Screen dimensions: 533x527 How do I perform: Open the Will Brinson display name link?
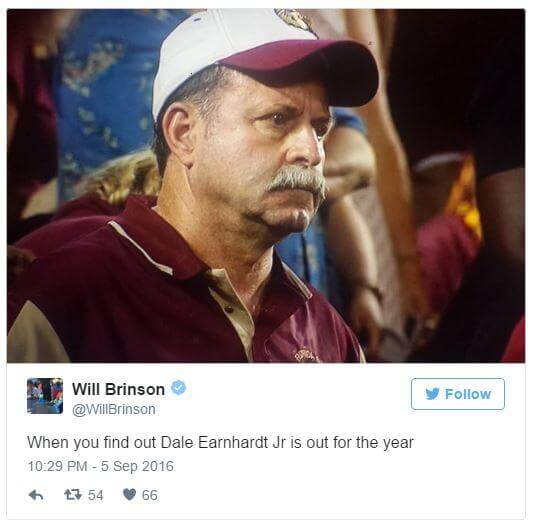click(118, 389)
